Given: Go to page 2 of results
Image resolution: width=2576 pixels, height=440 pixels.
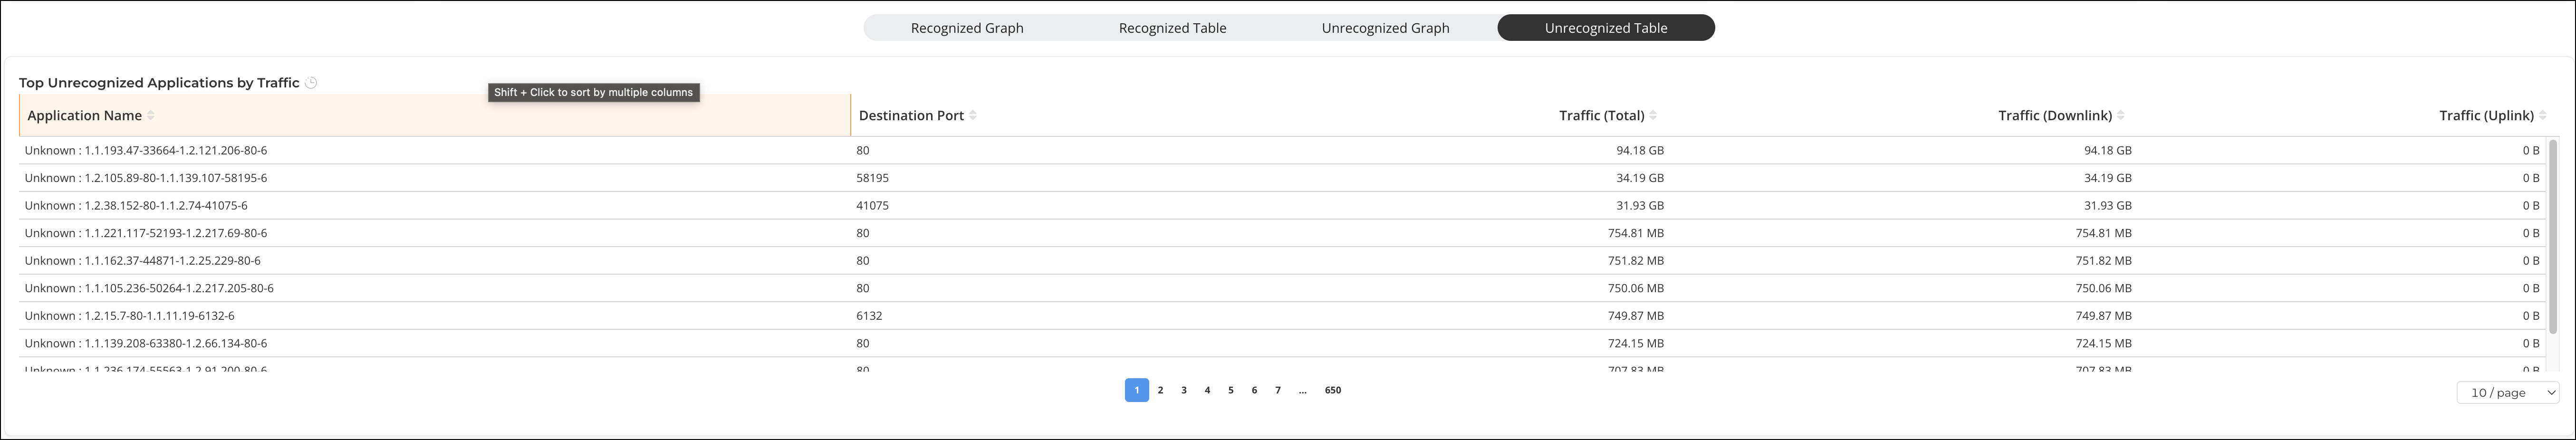Looking at the screenshot, I should point(1160,390).
